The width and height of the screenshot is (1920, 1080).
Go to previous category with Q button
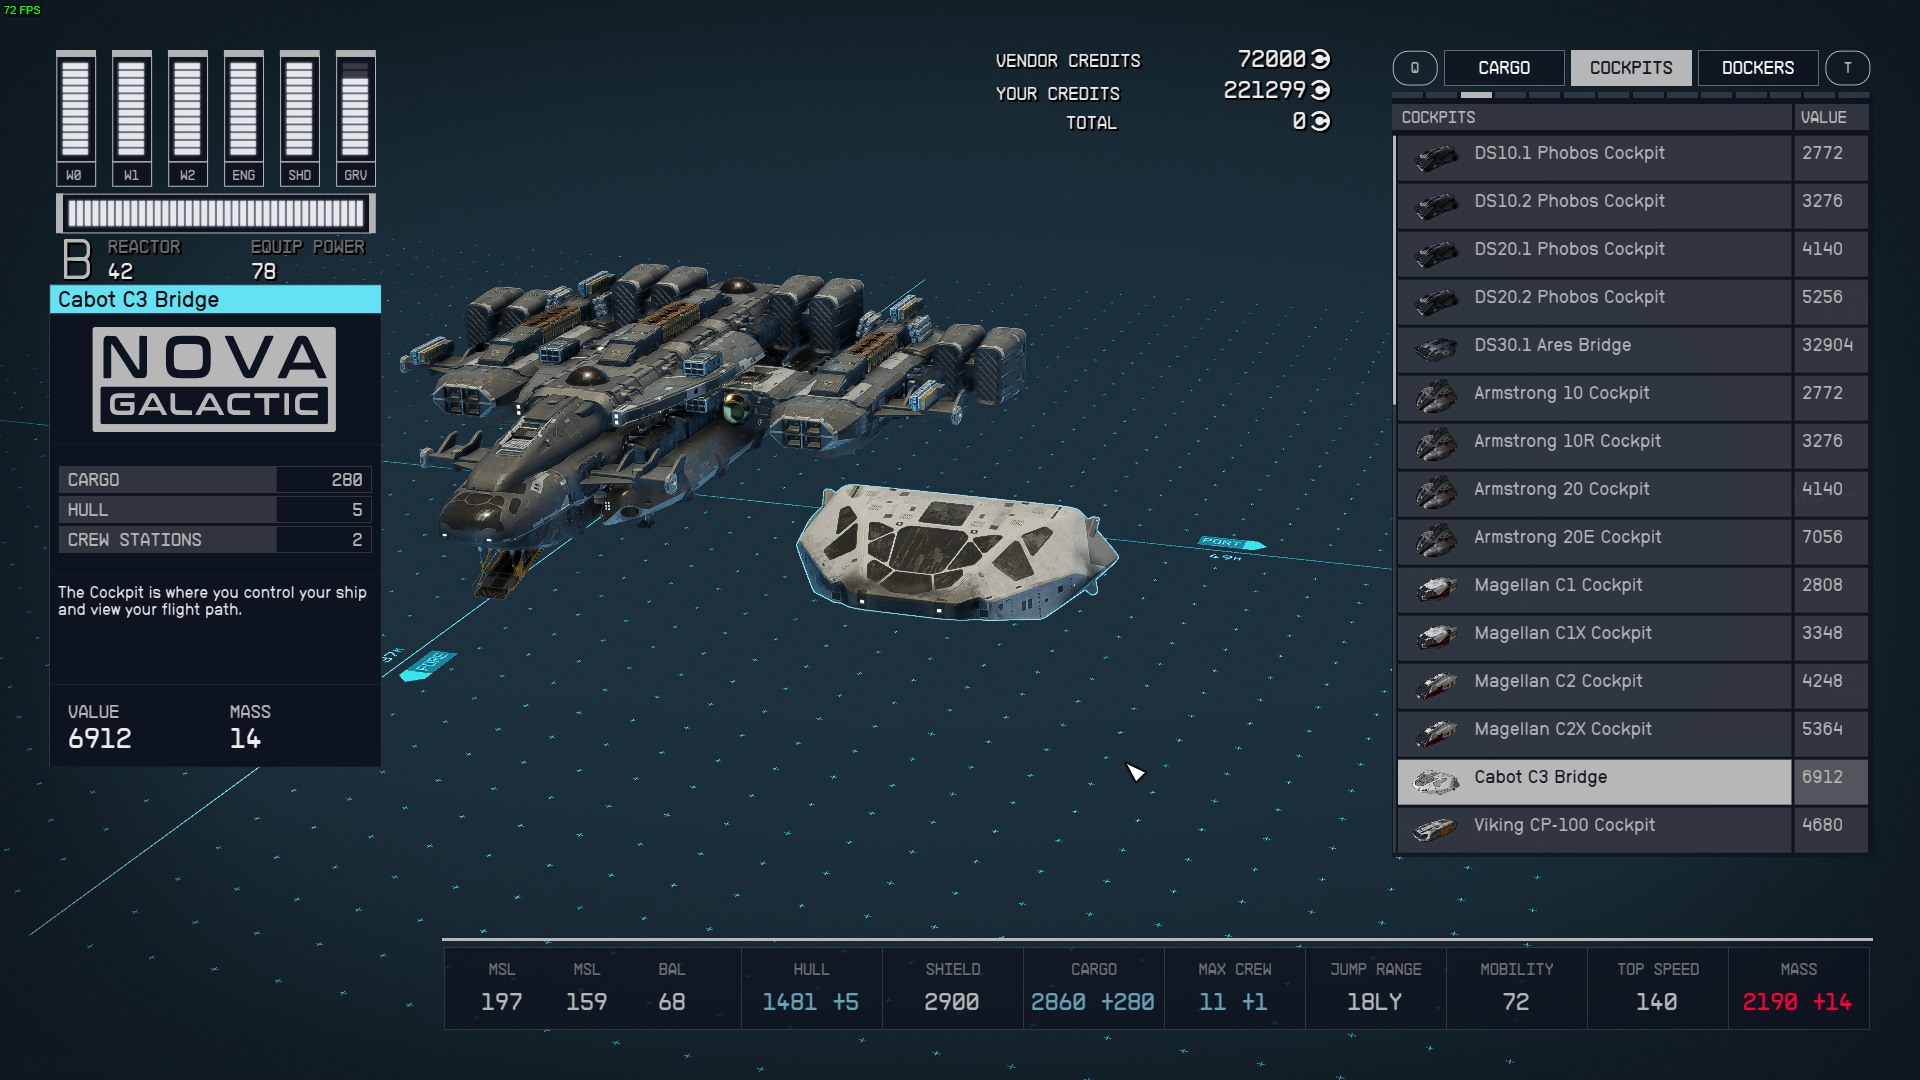coord(1415,68)
